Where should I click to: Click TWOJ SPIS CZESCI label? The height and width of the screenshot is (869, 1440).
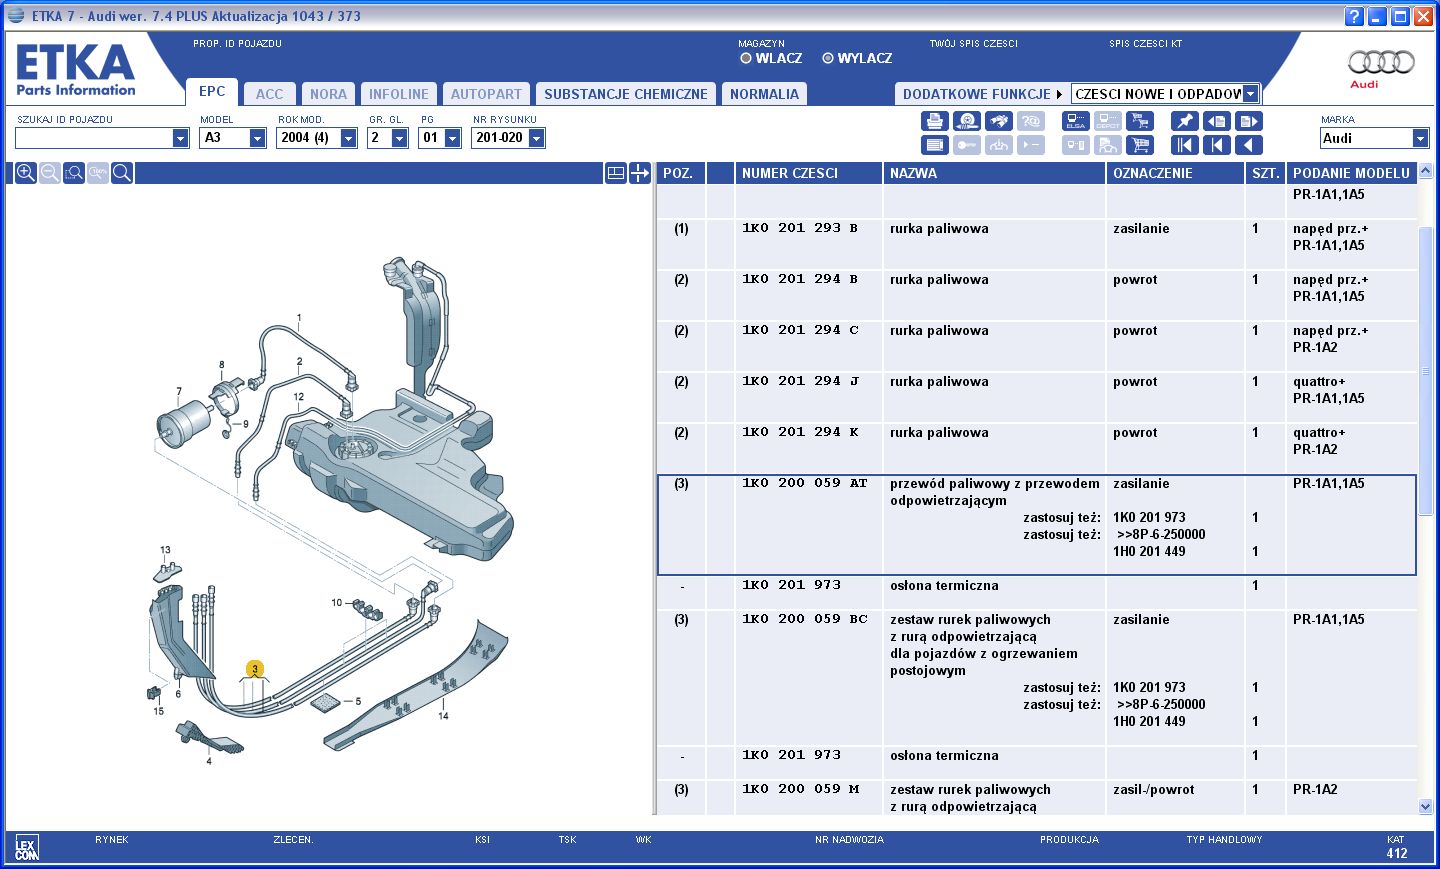pos(973,44)
